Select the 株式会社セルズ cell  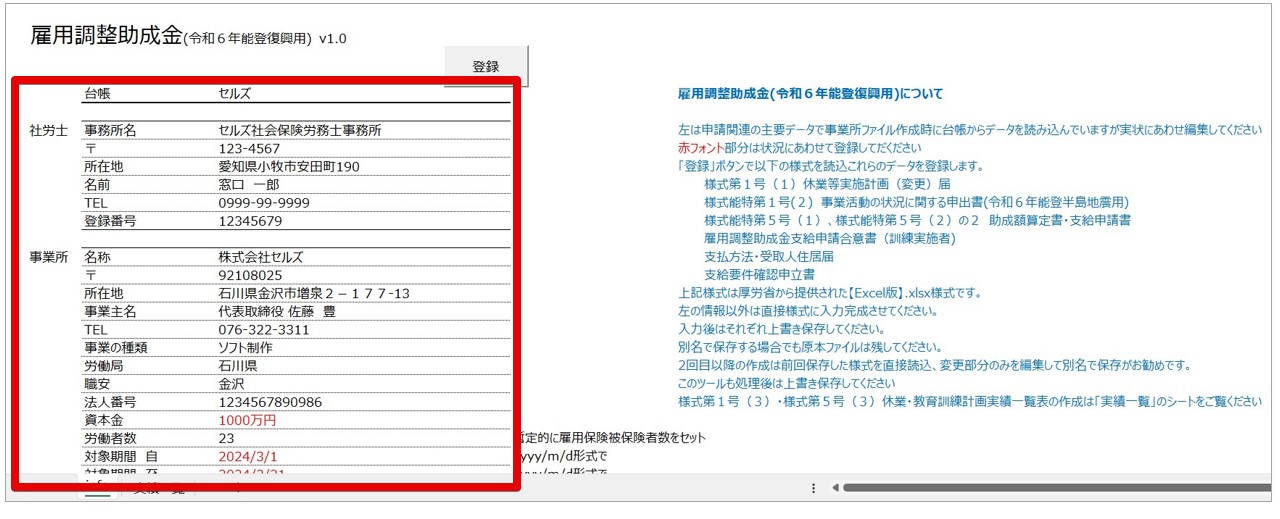[261, 257]
